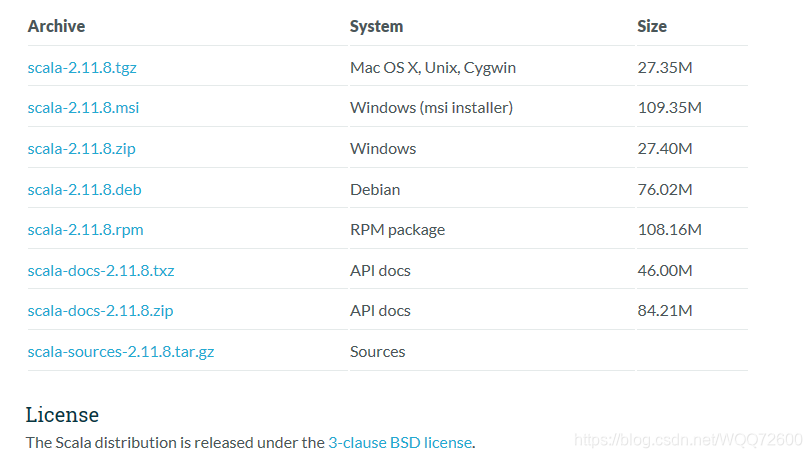The height and width of the screenshot is (458, 812).
Task: Open the 3-clause BSD license link
Action: pos(400,442)
